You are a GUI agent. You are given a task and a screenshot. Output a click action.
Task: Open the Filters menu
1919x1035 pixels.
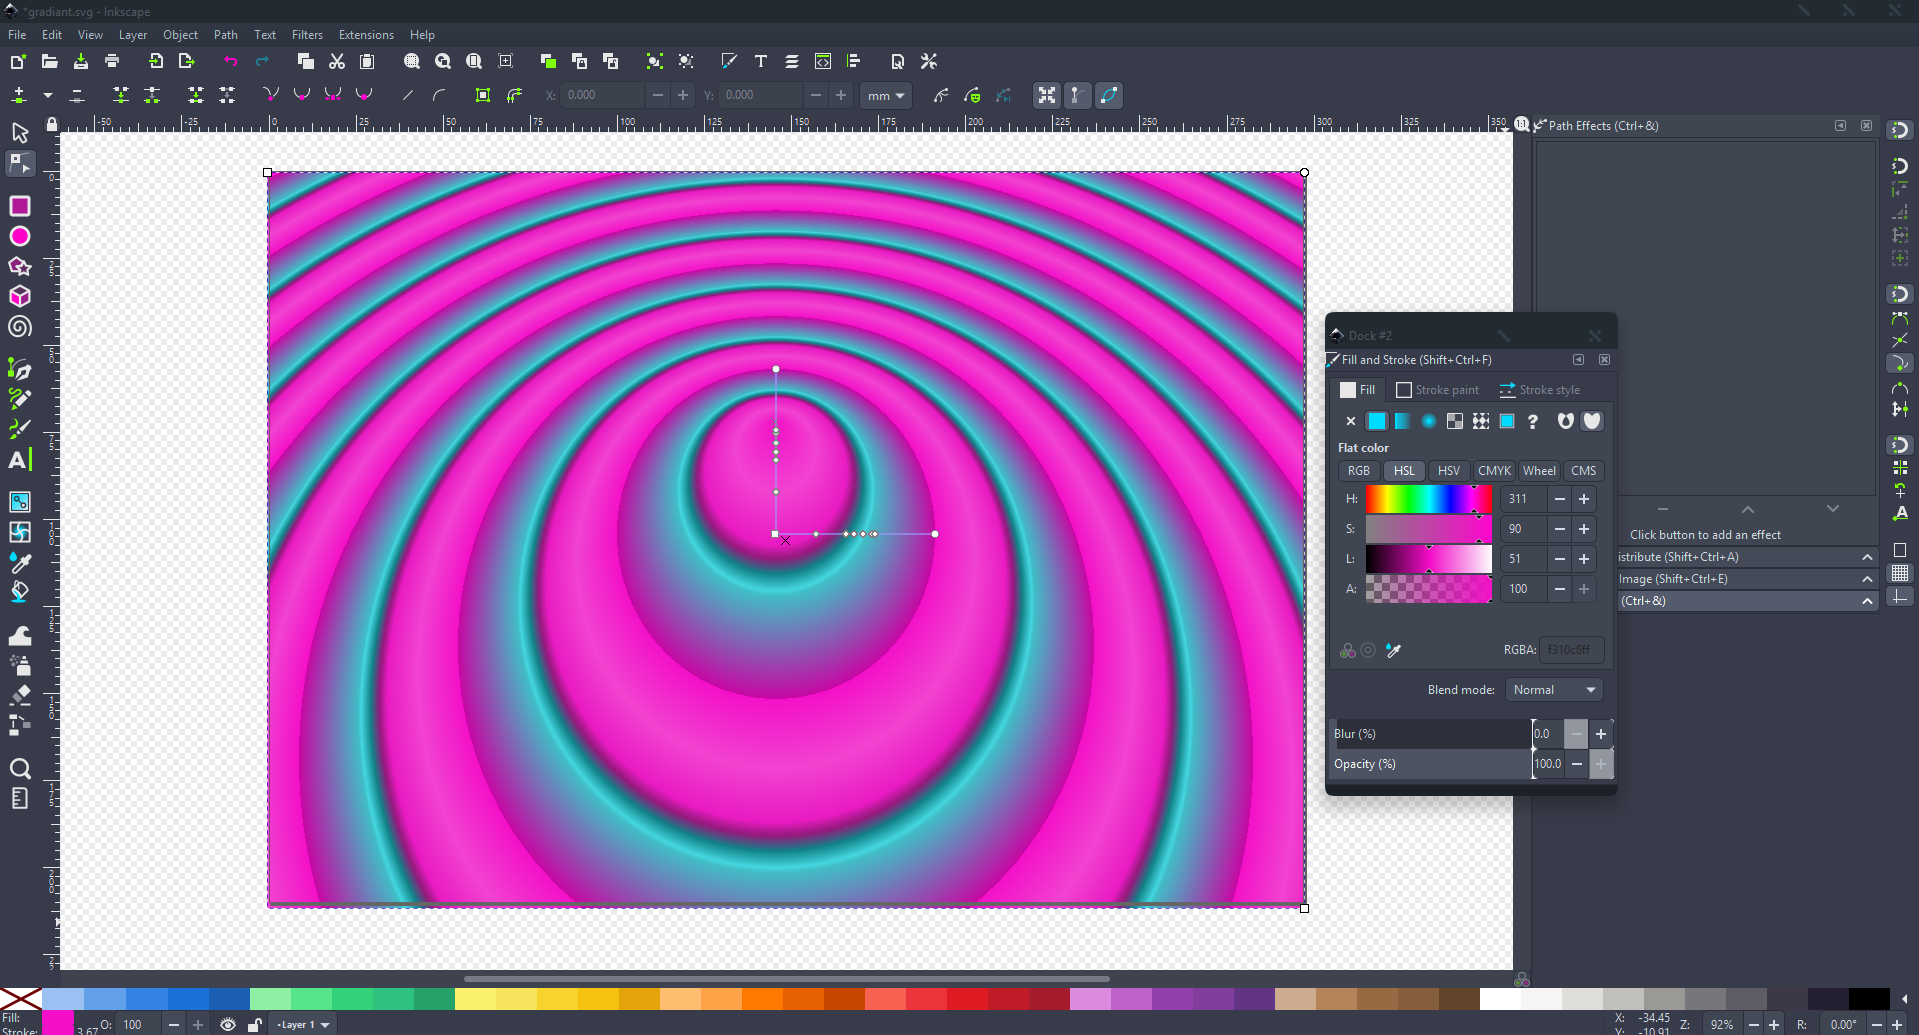tap(307, 35)
